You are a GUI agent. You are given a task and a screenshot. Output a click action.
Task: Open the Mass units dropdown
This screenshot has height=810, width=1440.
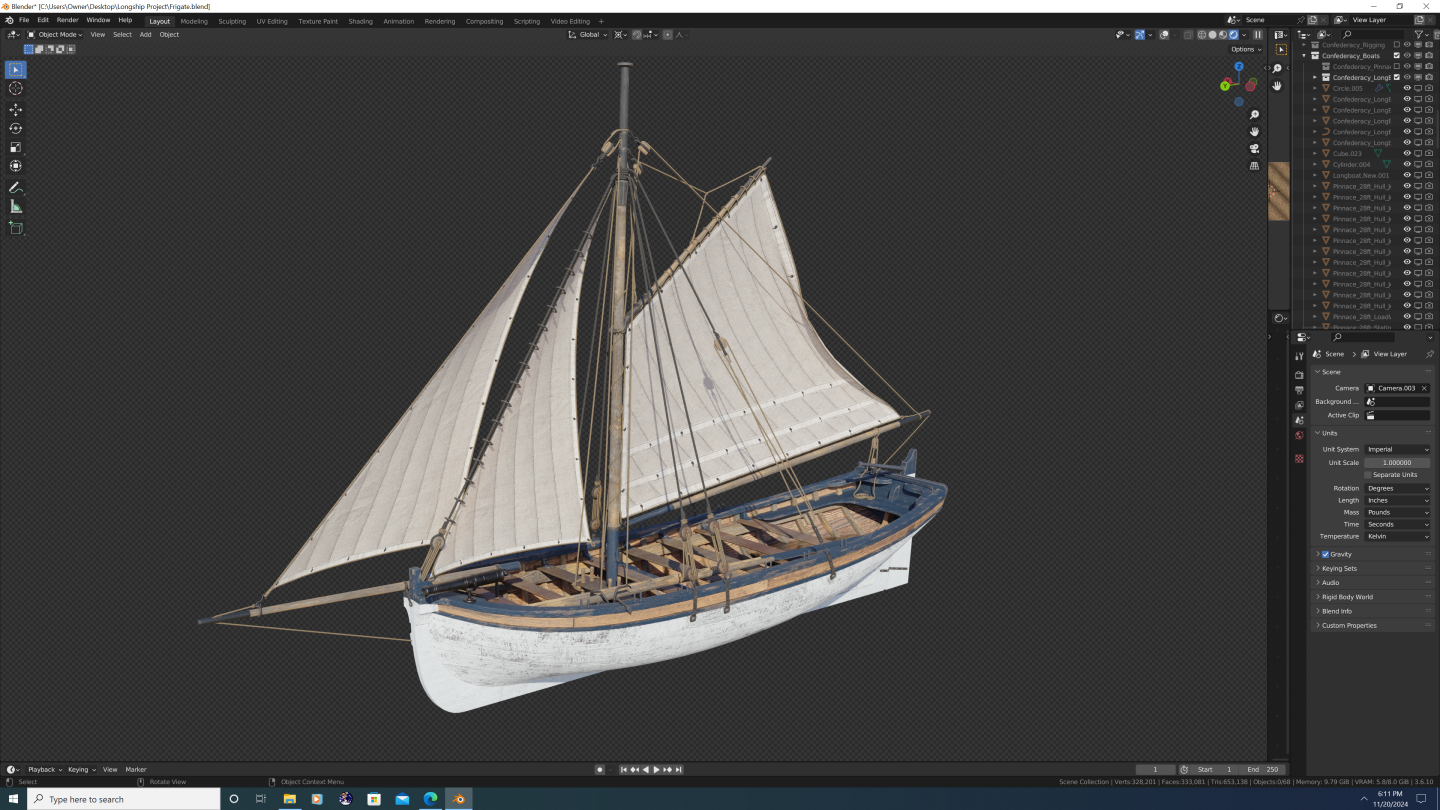tap(1398, 512)
